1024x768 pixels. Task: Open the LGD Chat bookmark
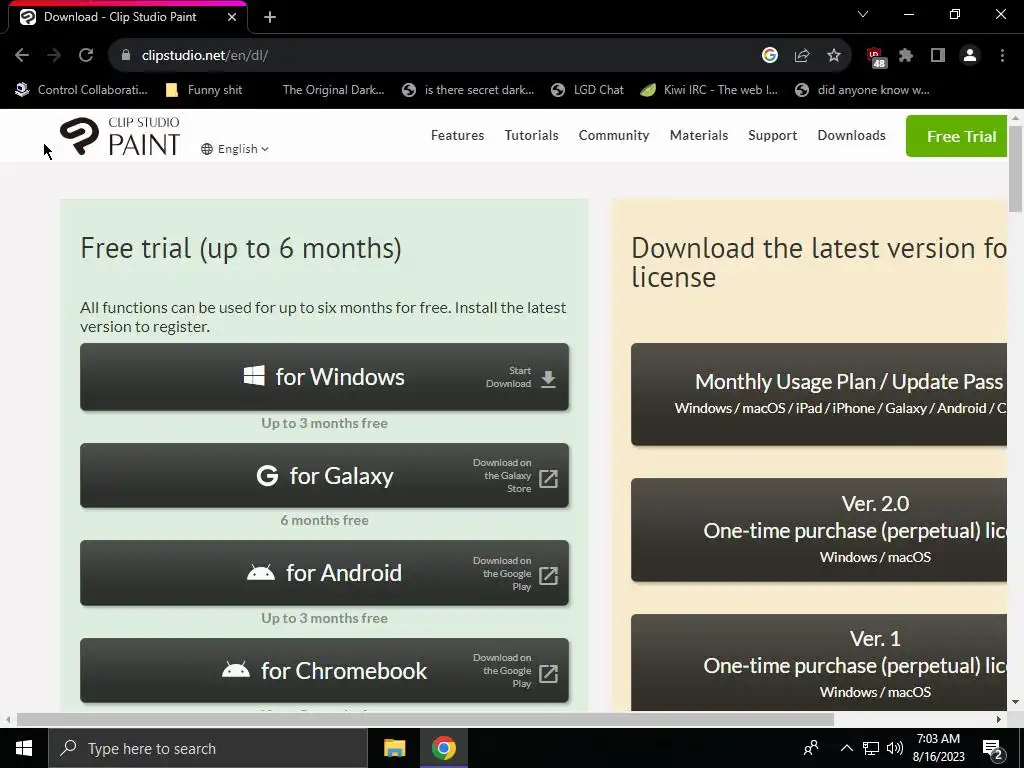587,90
